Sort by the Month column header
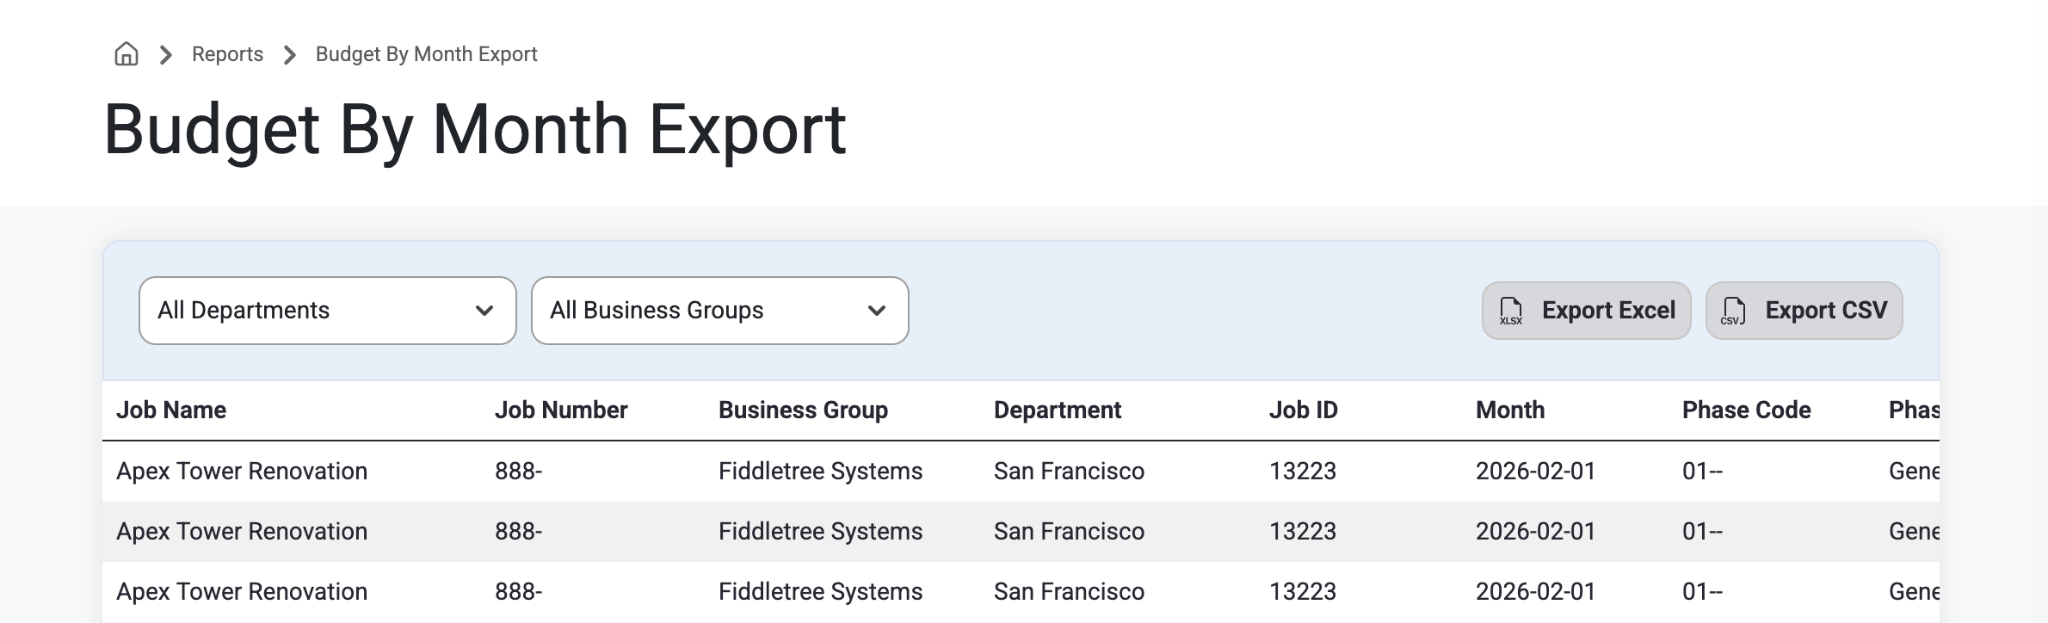The height and width of the screenshot is (623, 2048). coord(1510,410)
